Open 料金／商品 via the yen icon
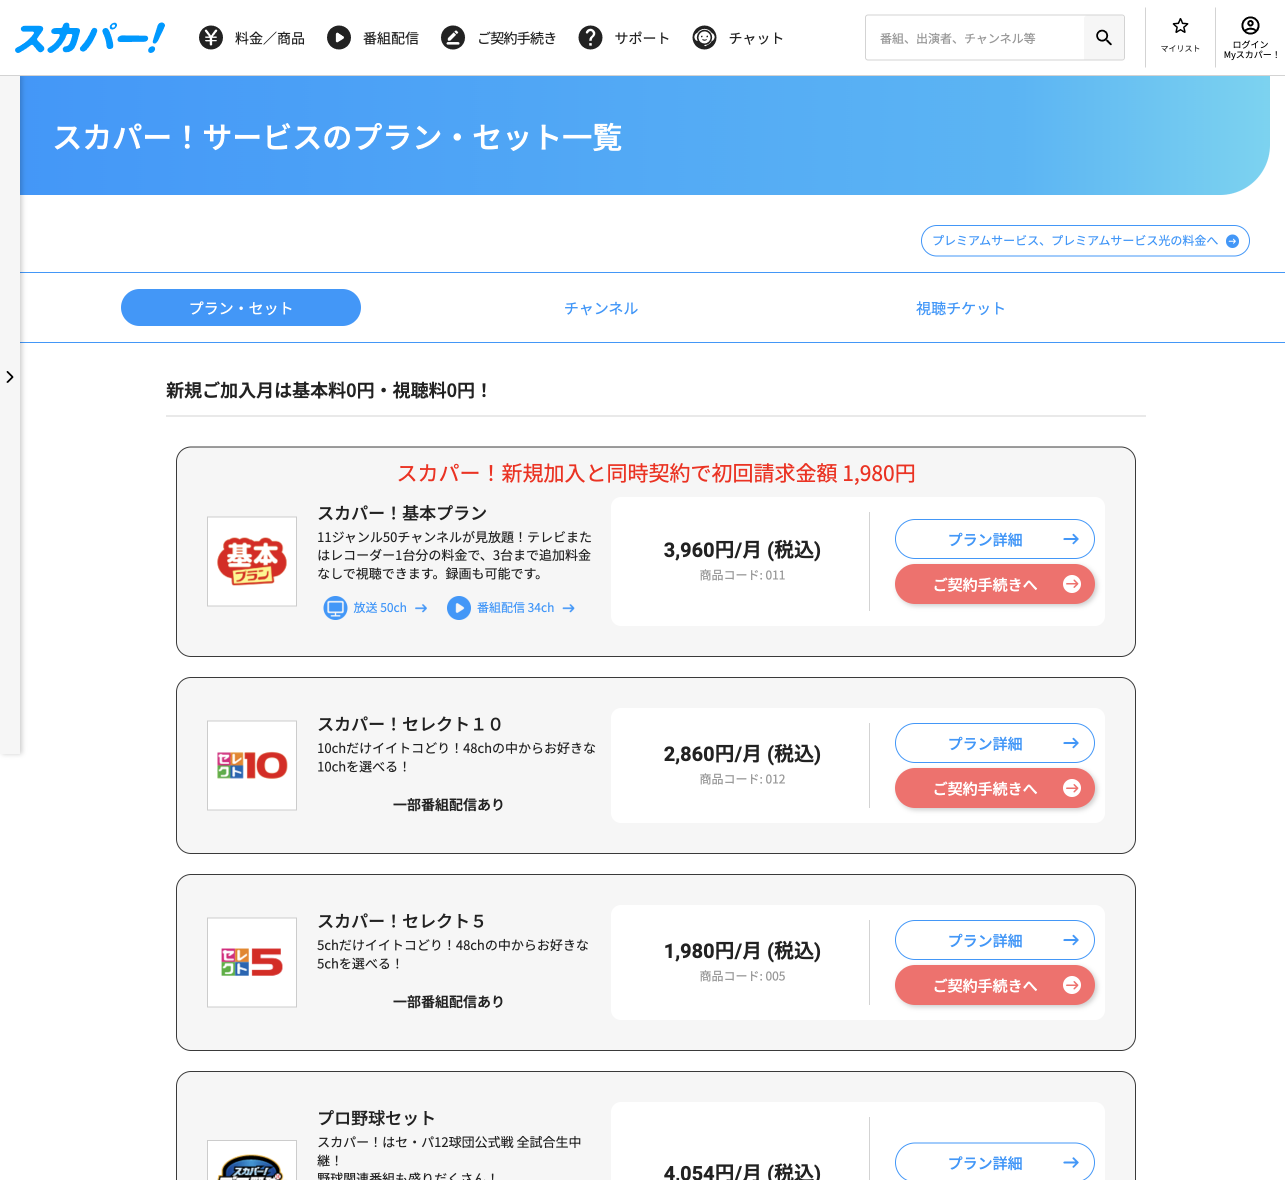The height and width of the screenshot is (1180, 1285). pyautogui.click(x=210, y=37)
